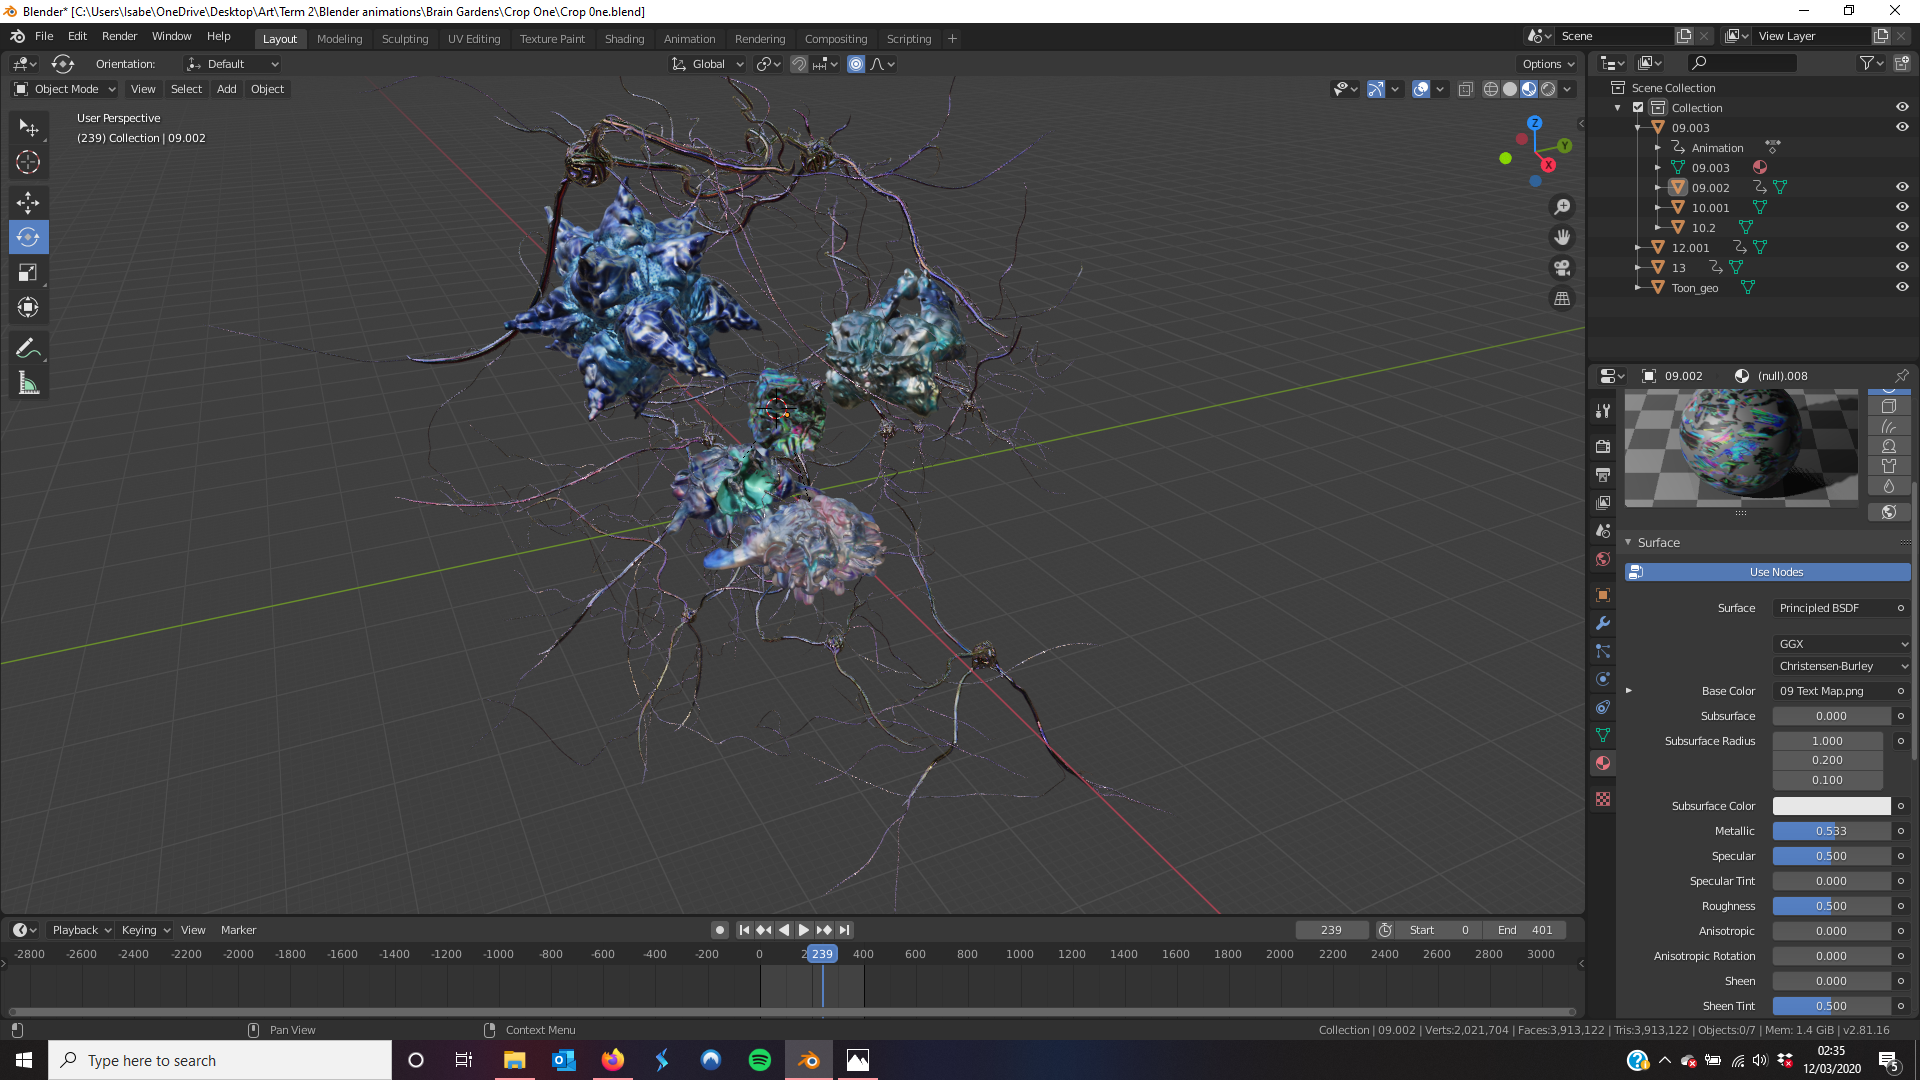This screenshot has width=1920, height=1080.
Task: Open the Object Mode dropdown
Action: 65,89
